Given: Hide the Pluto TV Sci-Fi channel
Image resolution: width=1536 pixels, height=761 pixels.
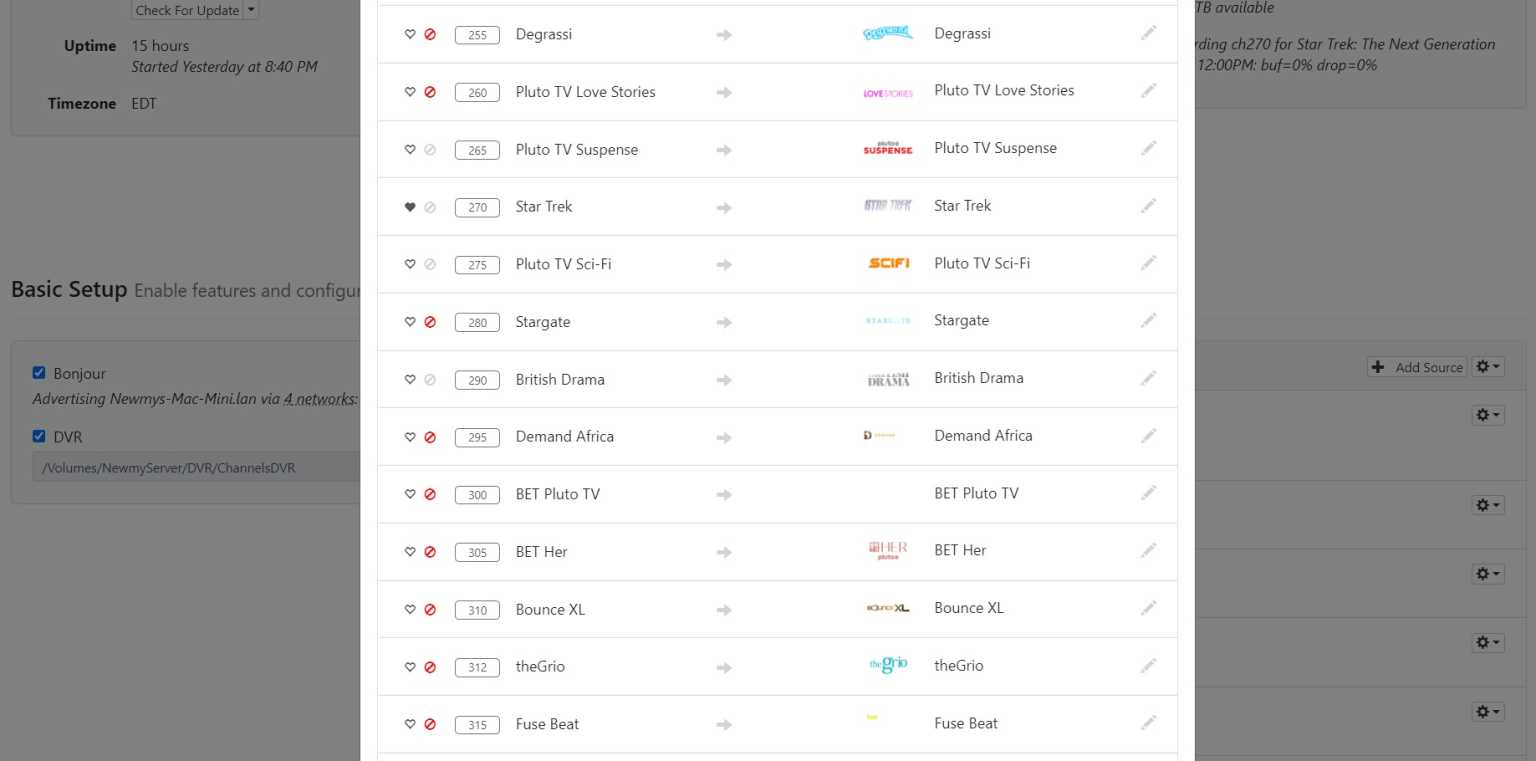Looking at the screenshot, I should (430, 264).
